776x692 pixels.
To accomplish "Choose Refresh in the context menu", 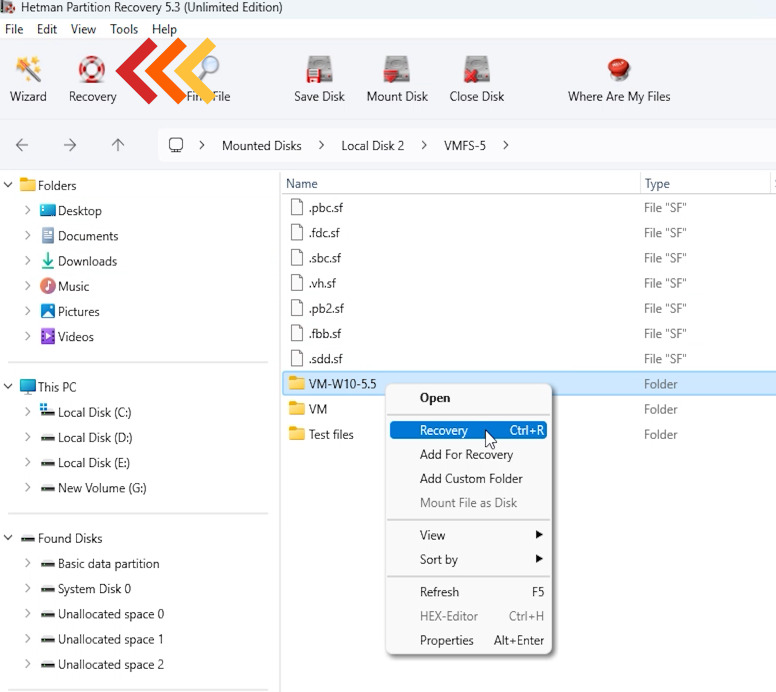I will tap(468, 593).
